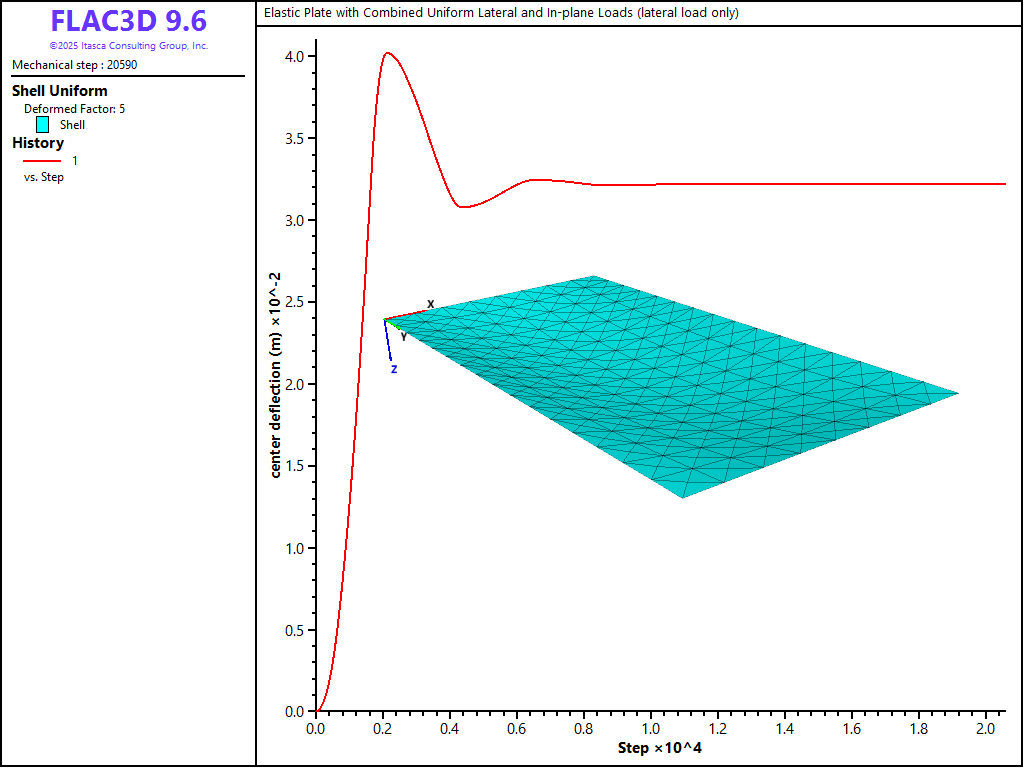1024x768 pixels.
Task: Click the FLAC3D 9.6 logo title
Action: (128, 22)
